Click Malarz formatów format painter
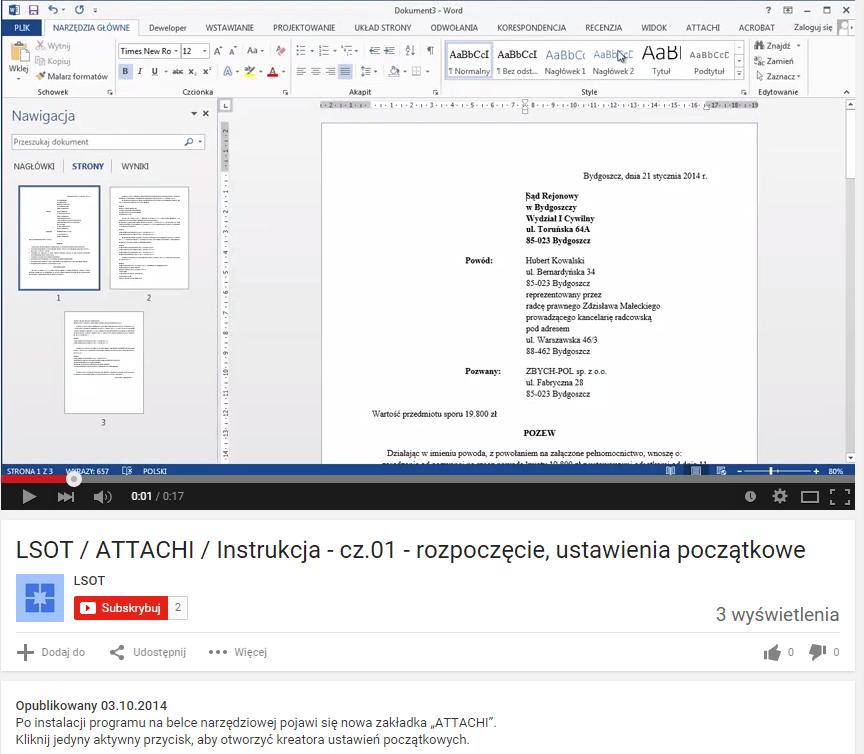Screen dimensions: 864x754 click(x=72, y=77)
